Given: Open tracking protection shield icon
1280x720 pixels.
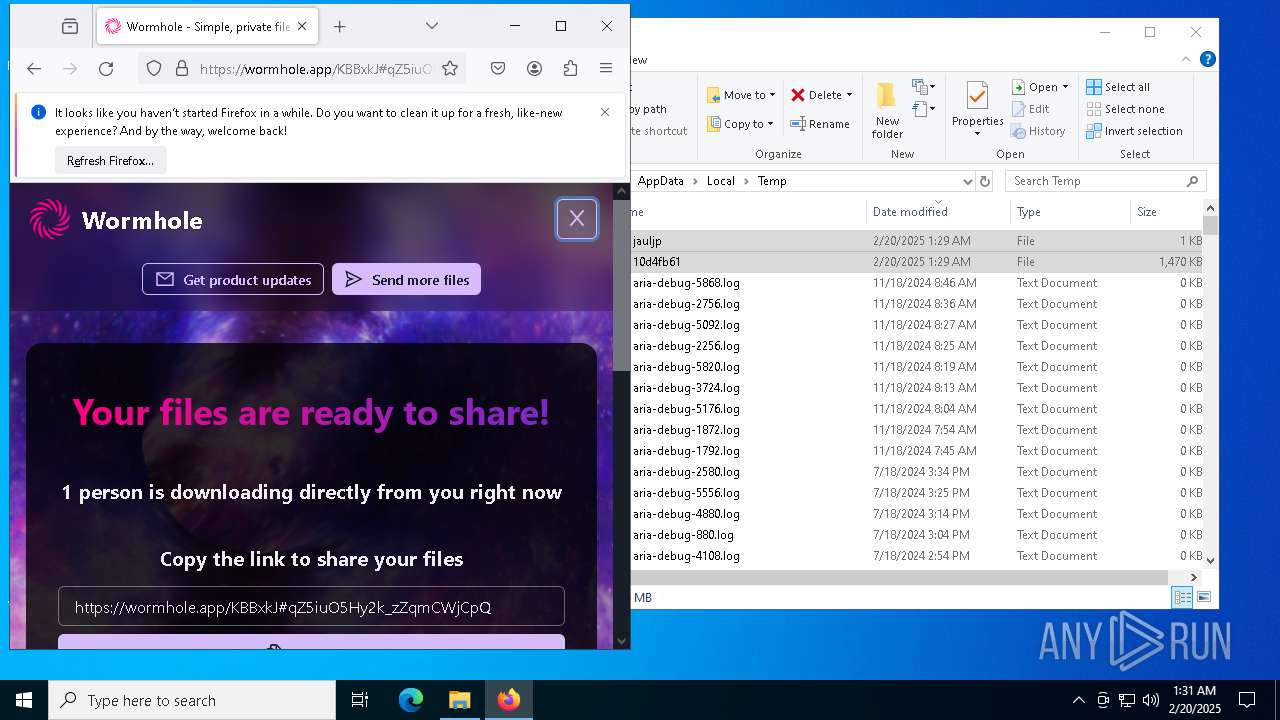Looking at the screenshot, I should (x=153, y=68).
